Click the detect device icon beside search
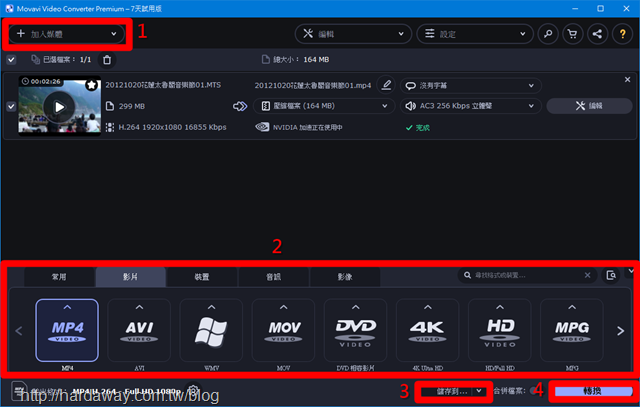The height and width of the screenshot is (407, 640). coord(611,276)
